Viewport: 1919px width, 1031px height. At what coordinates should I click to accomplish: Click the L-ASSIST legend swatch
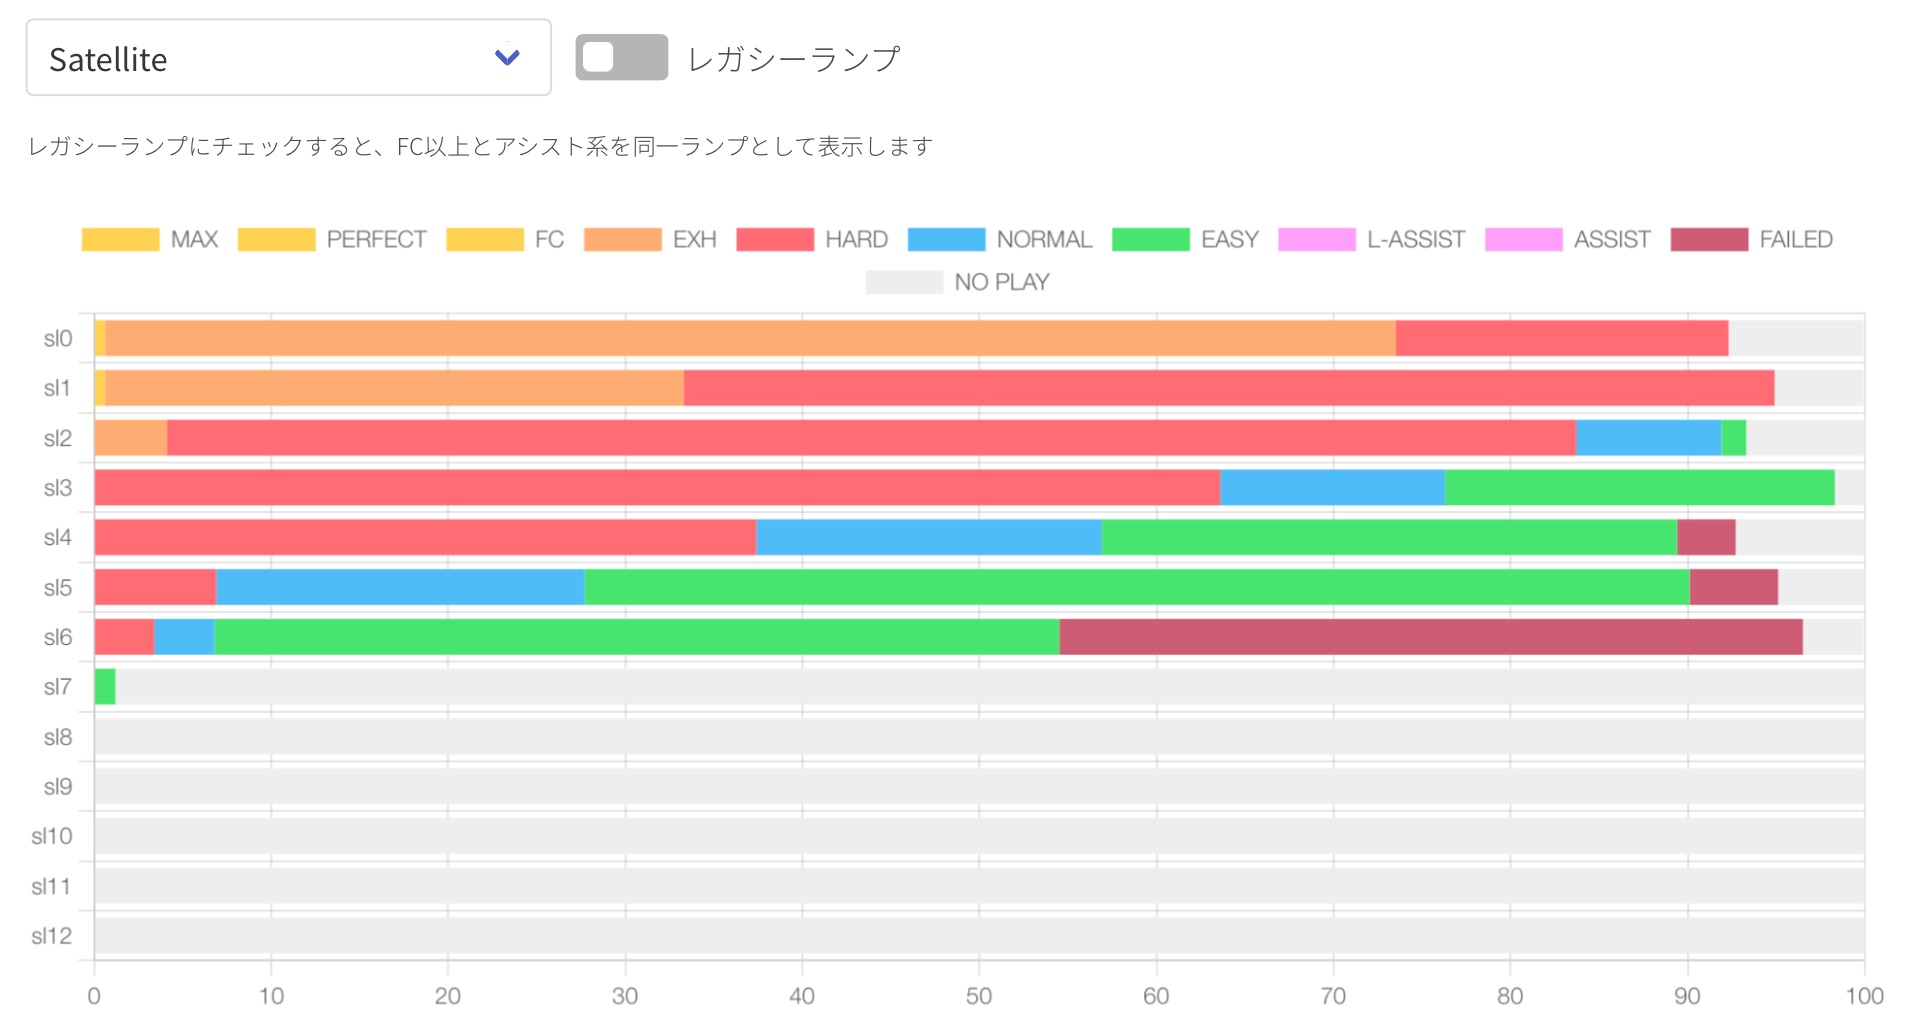tap(1318, 238)
